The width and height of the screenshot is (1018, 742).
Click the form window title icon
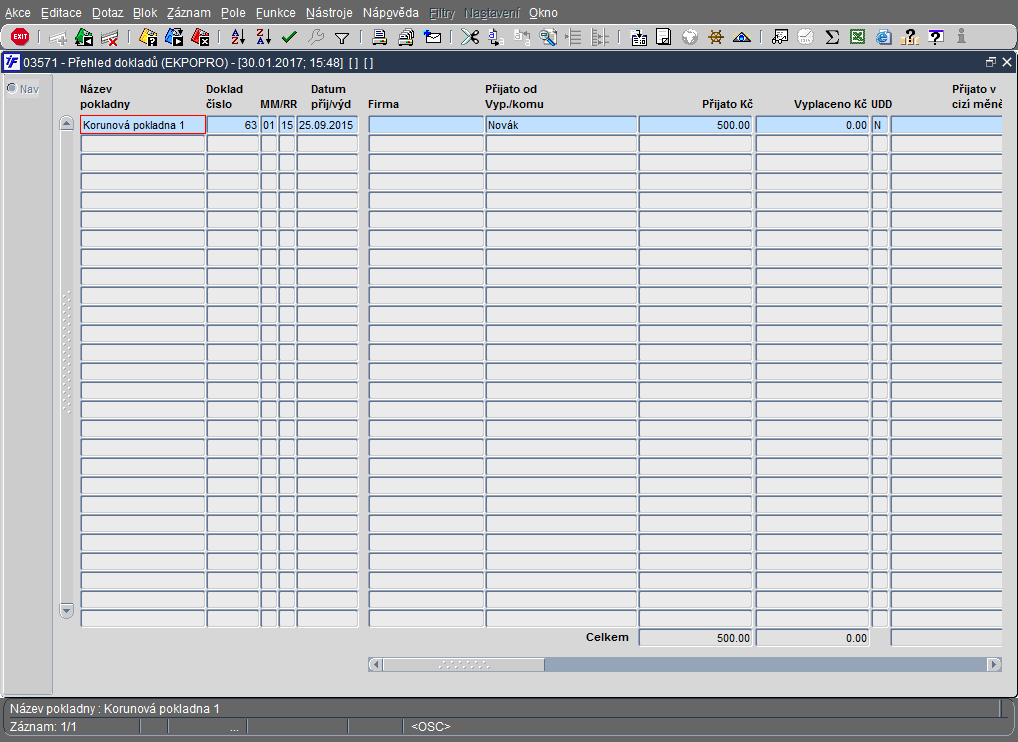pos(12,62)
